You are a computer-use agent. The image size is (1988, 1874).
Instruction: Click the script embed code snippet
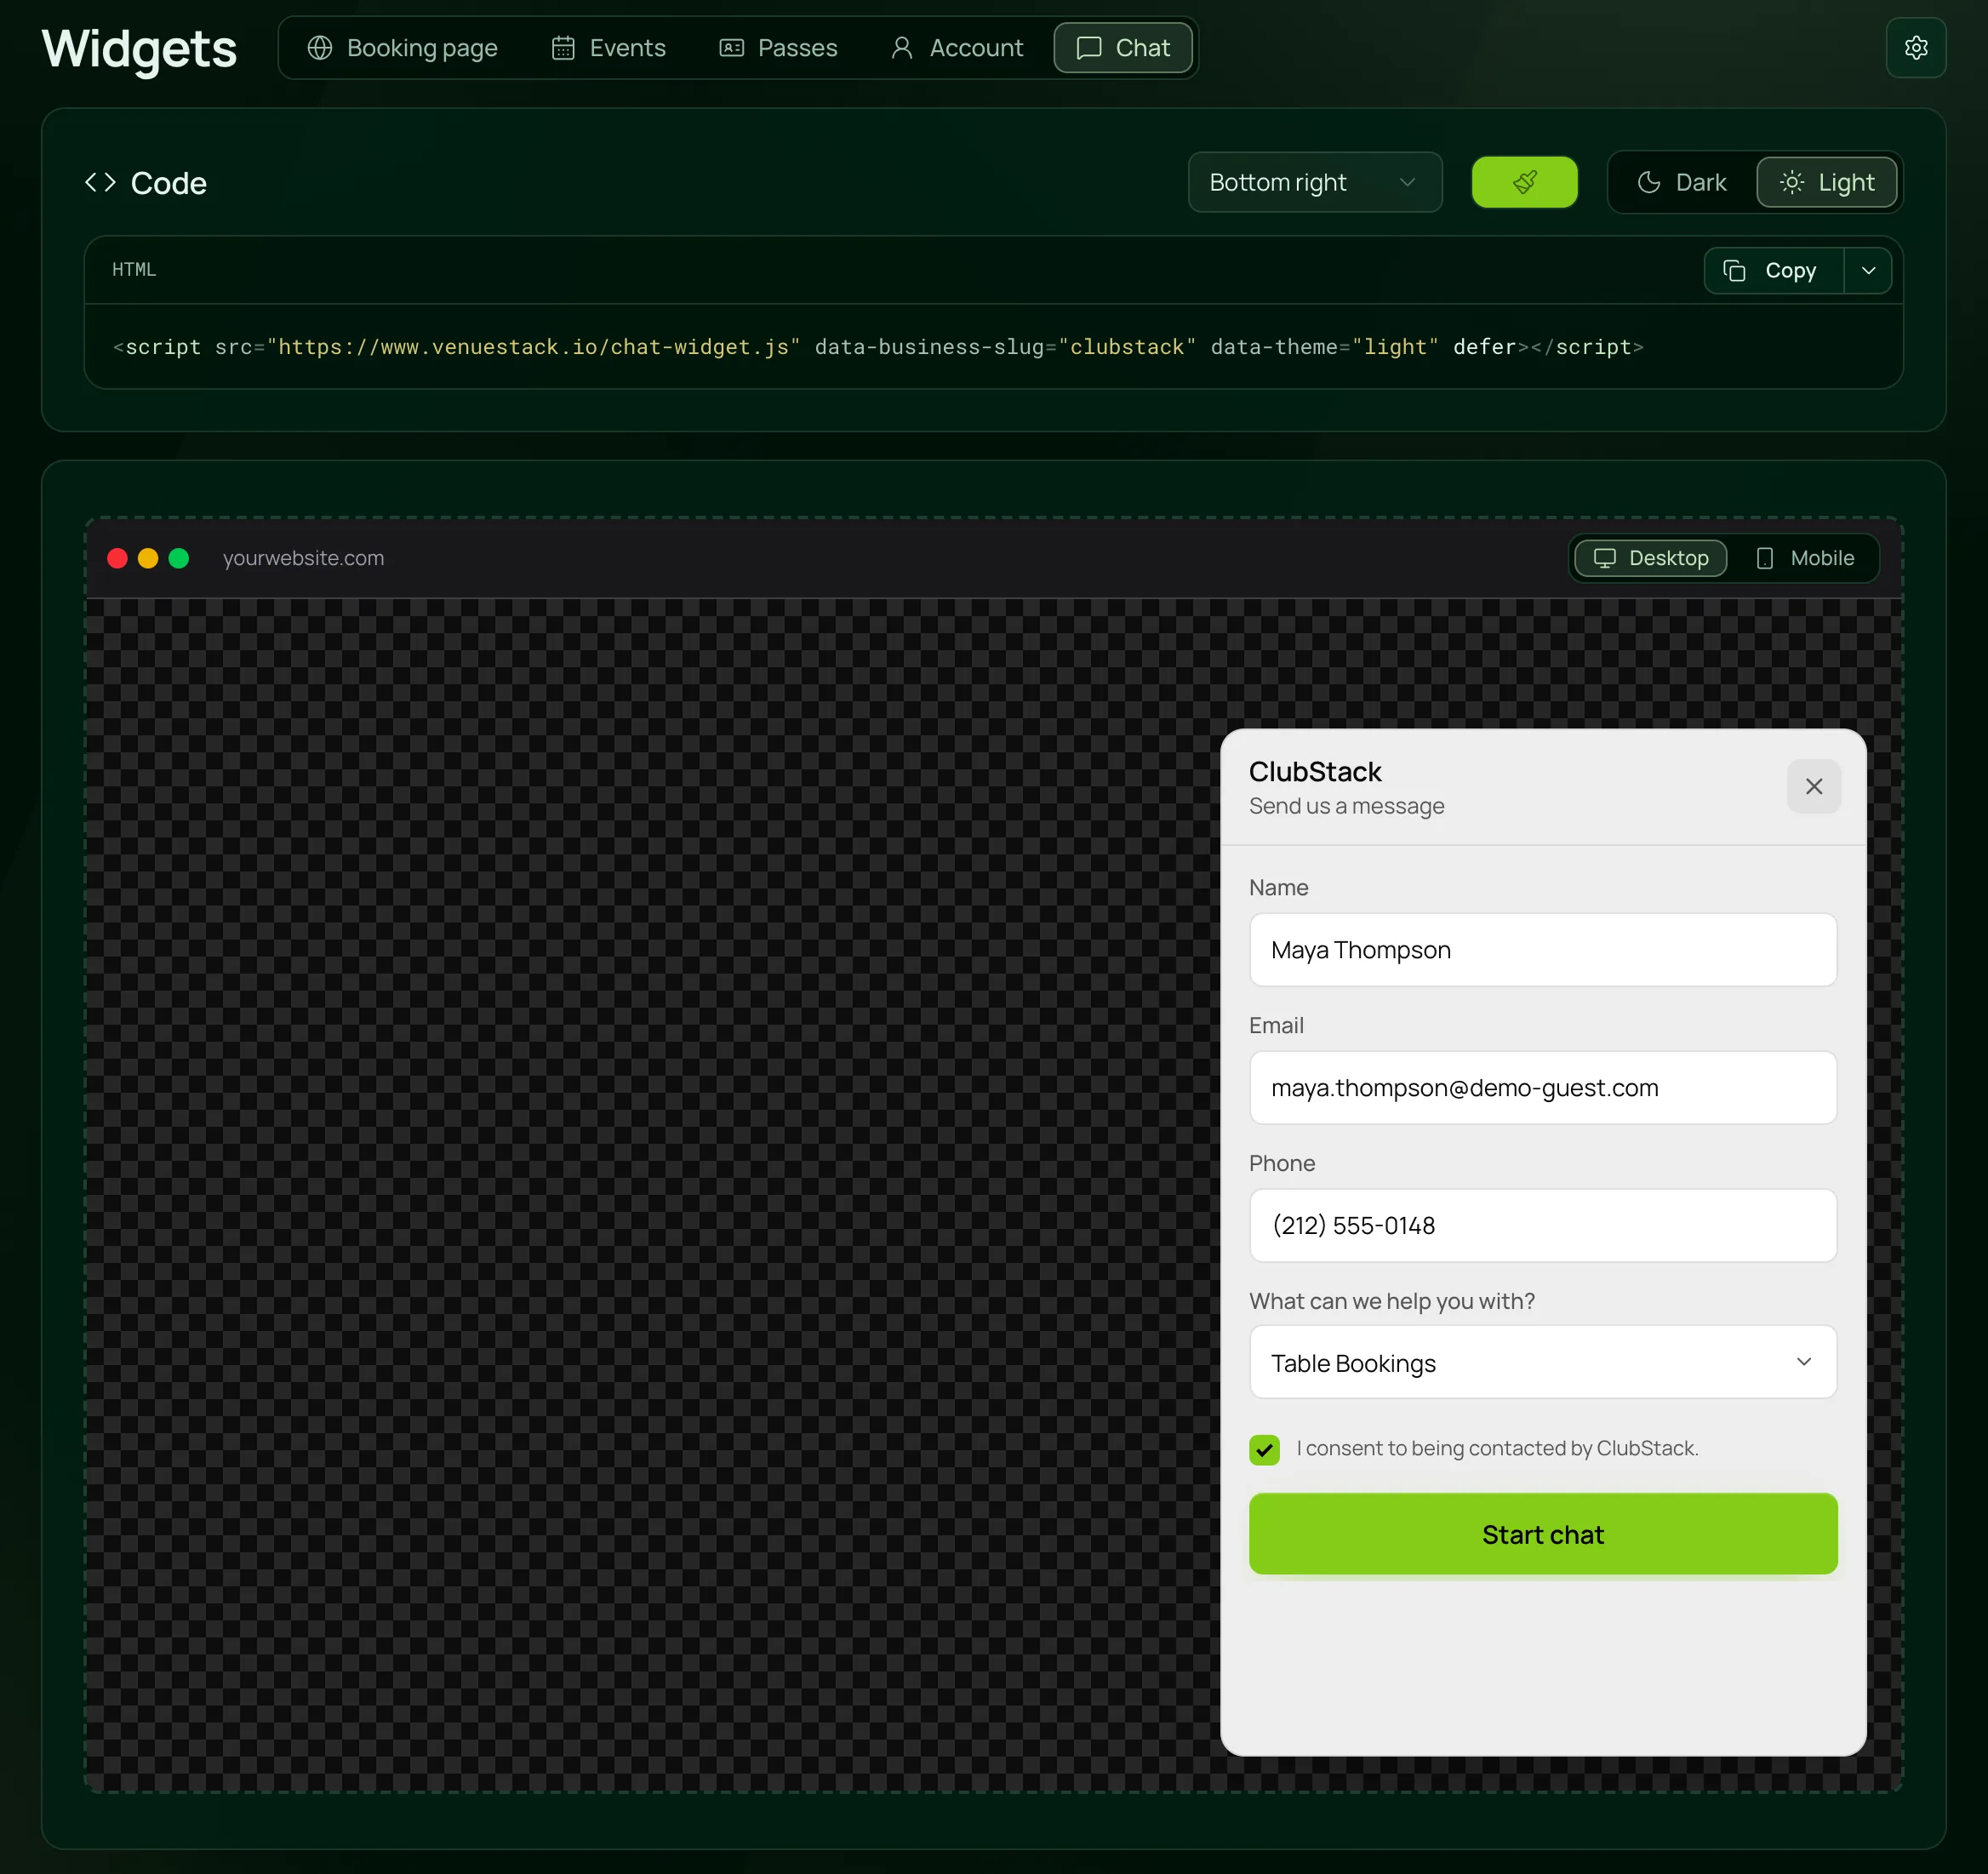pos(878,347)
